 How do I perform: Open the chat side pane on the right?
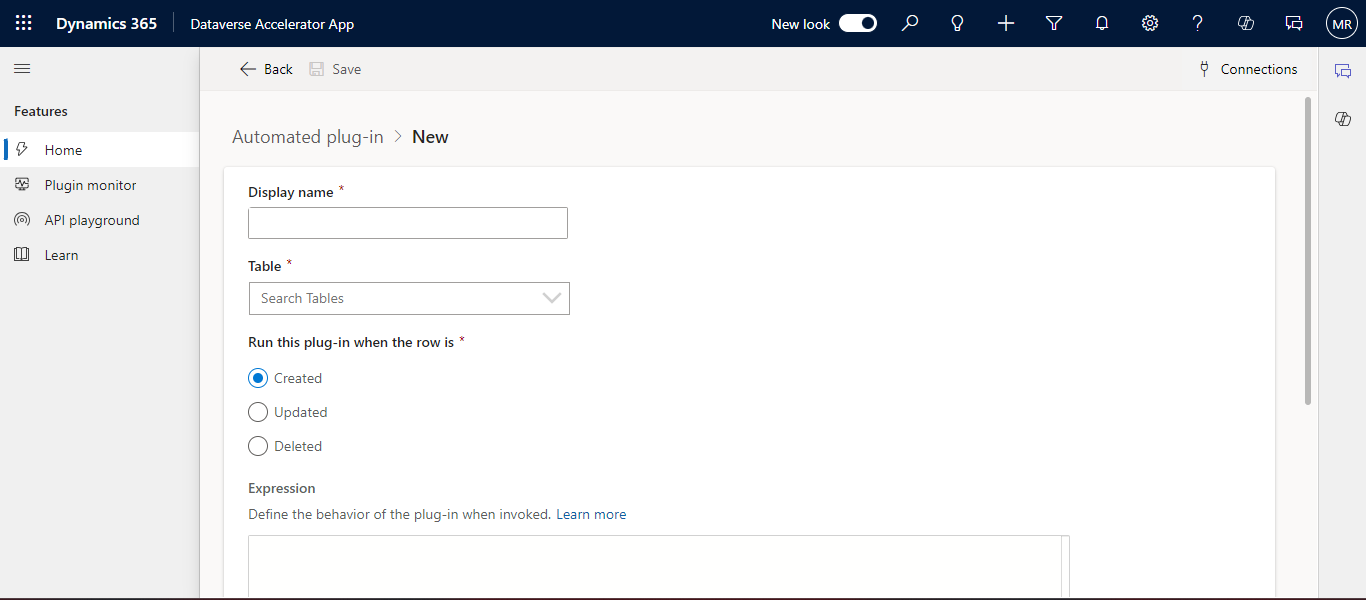point(1343,70)
